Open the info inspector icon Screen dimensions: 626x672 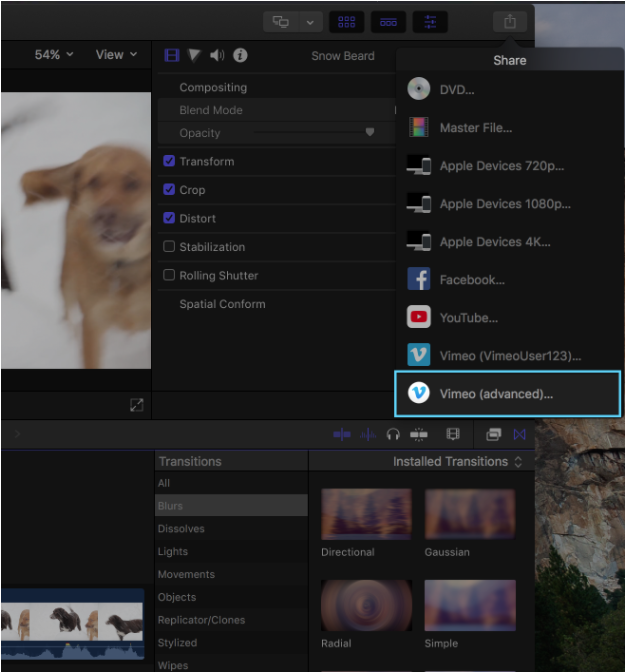point(240,56)
